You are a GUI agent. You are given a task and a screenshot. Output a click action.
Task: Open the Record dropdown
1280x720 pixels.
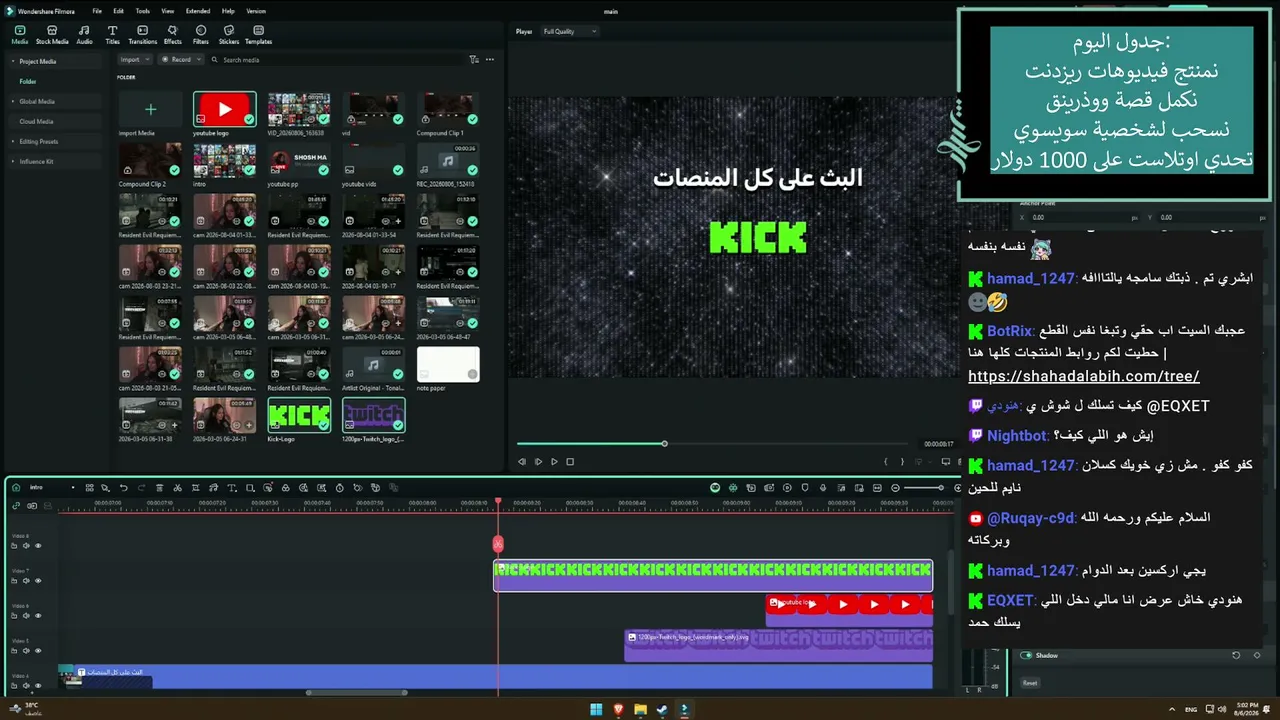click(182, 60)
